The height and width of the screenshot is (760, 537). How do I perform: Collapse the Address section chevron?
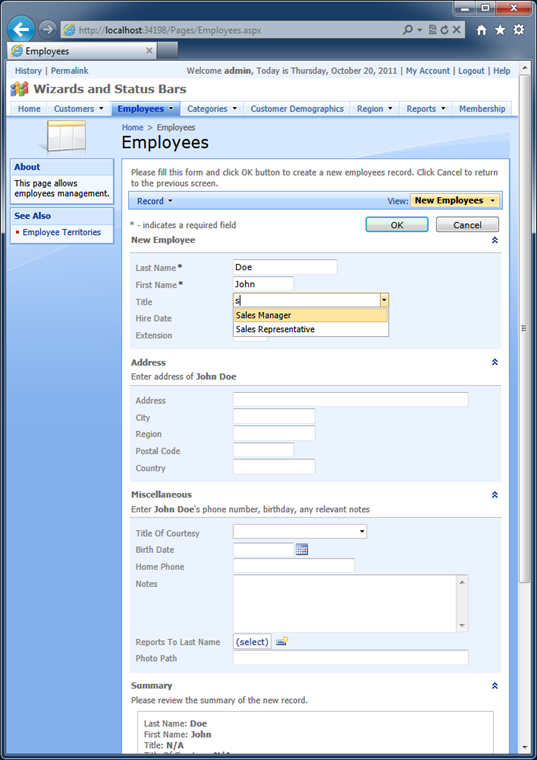pos(495,362)
